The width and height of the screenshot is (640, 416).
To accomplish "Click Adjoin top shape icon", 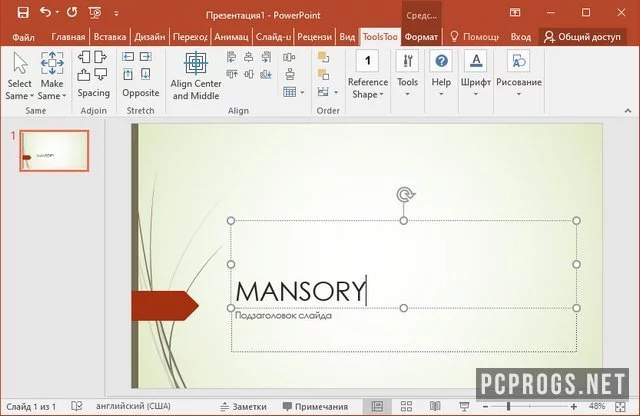I will (x=84, y=75).
